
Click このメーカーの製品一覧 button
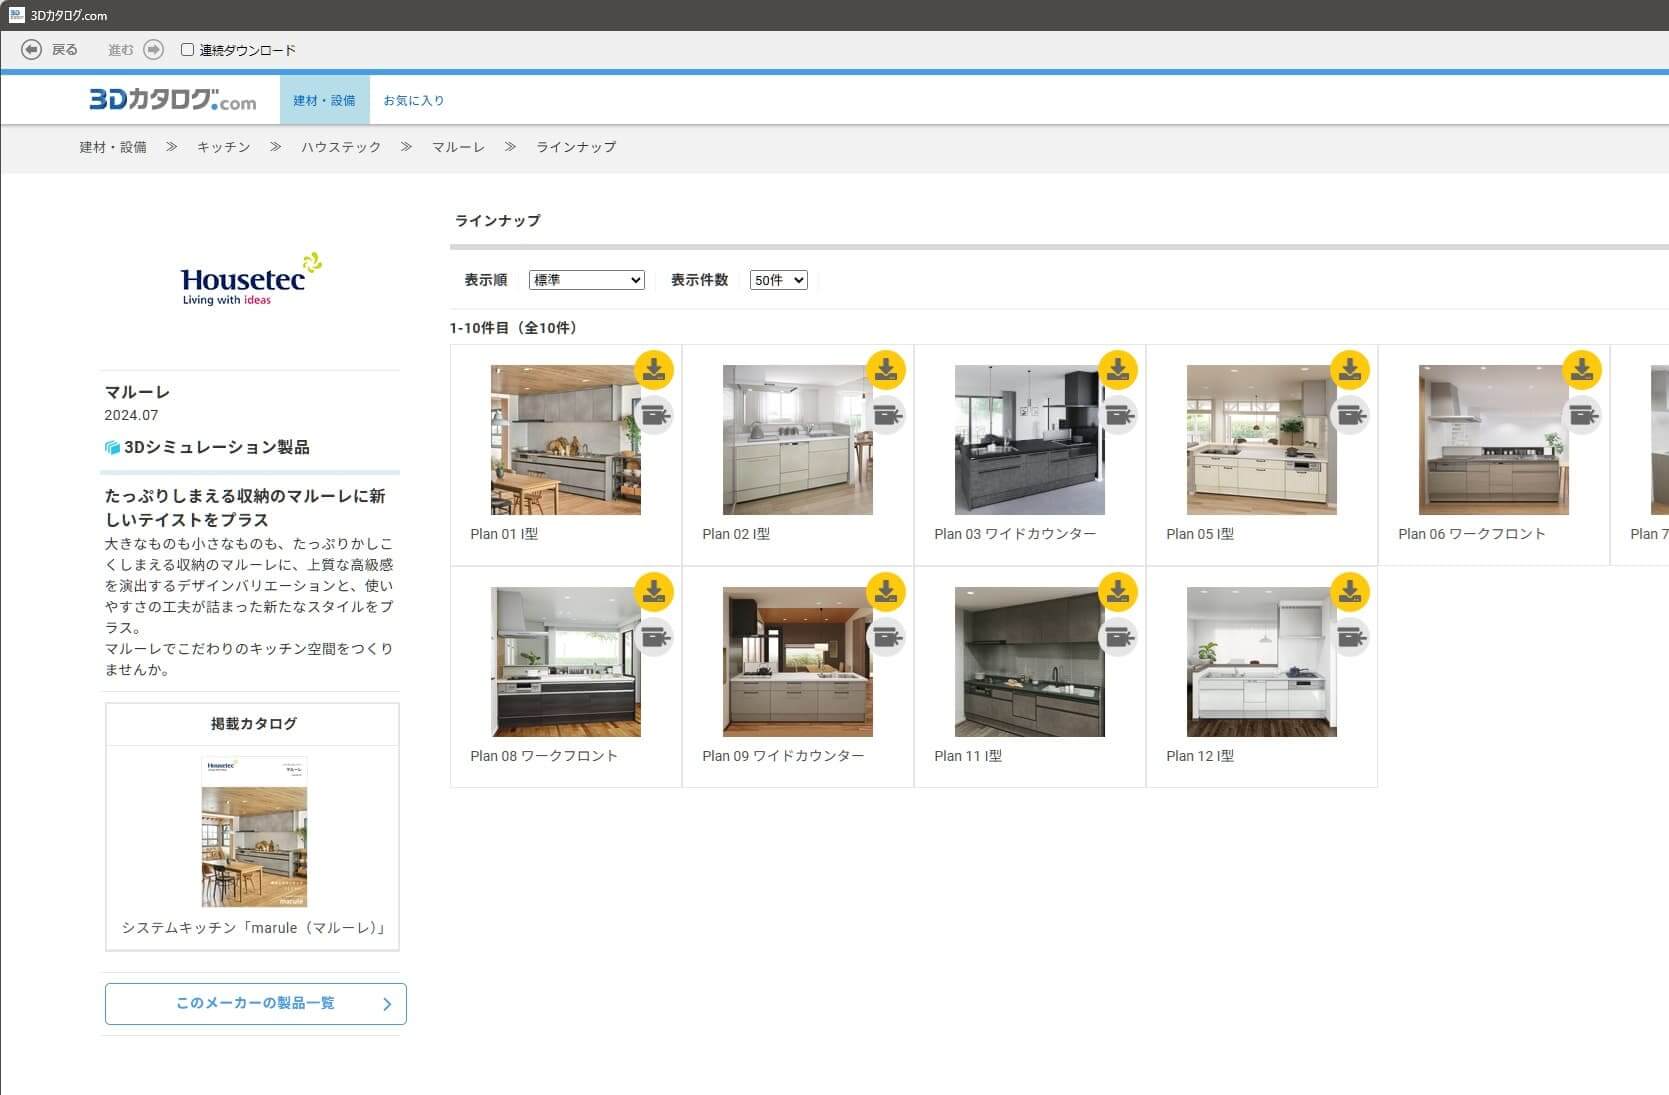(x=256, y=1003)
